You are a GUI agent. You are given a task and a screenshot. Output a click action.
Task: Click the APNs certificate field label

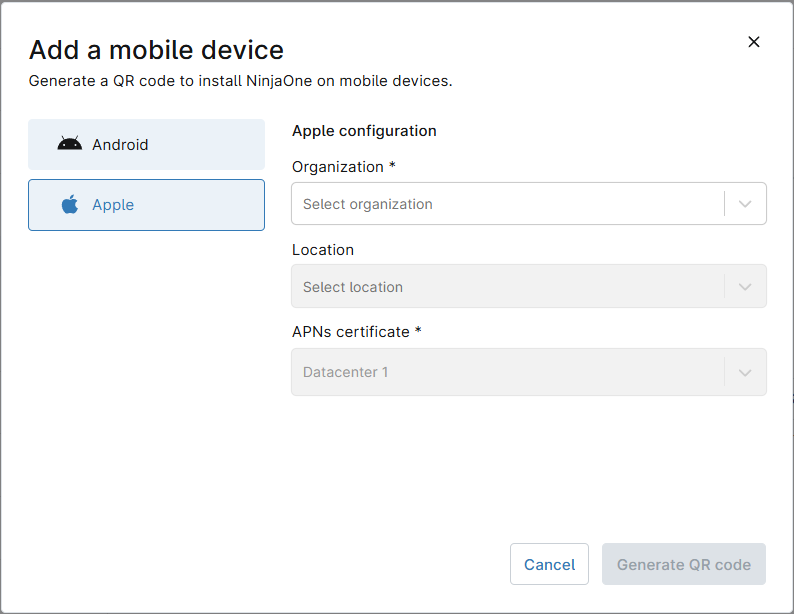(351, 332)
